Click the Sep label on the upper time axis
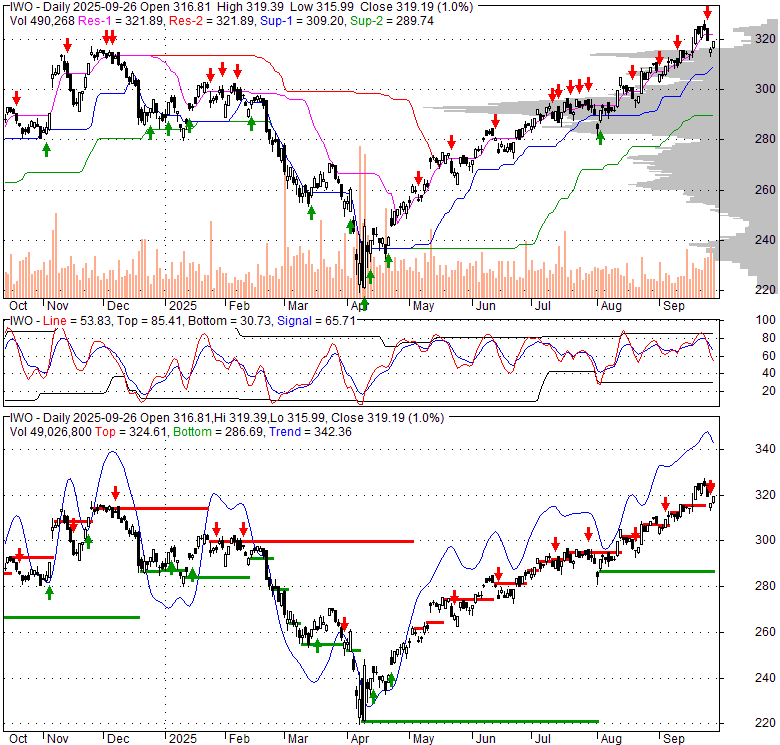 674,306
